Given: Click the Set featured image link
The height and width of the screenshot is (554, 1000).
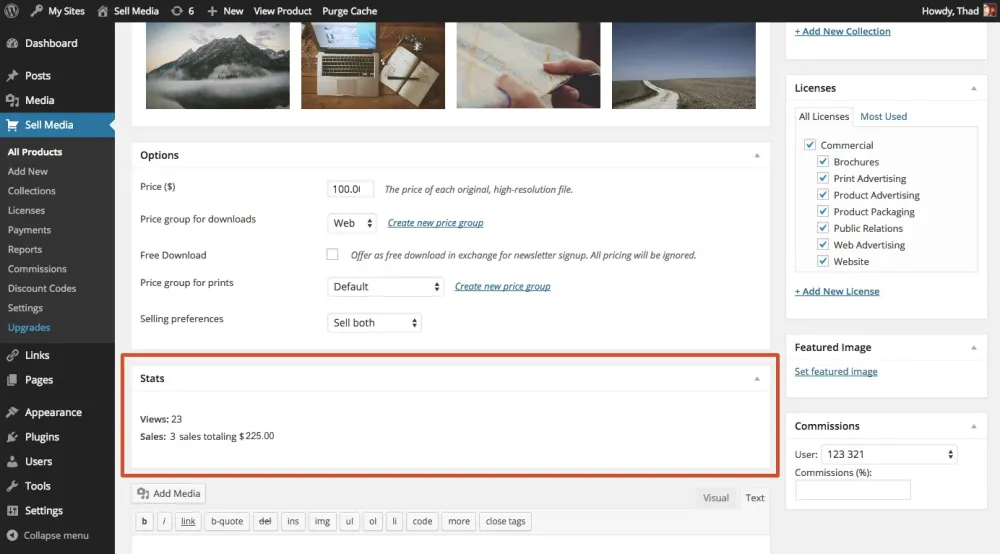Looking at the screenshot, I should click(x=836, y=372).
